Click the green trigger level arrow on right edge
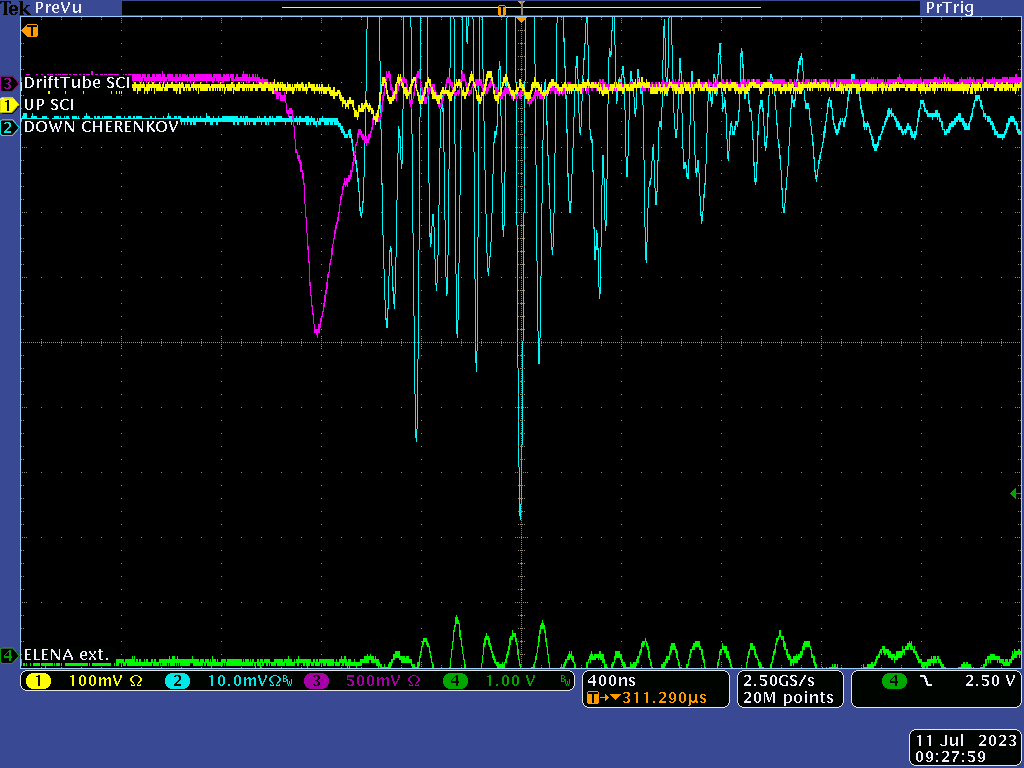The image size is (1024, 768). point(1016,493)
